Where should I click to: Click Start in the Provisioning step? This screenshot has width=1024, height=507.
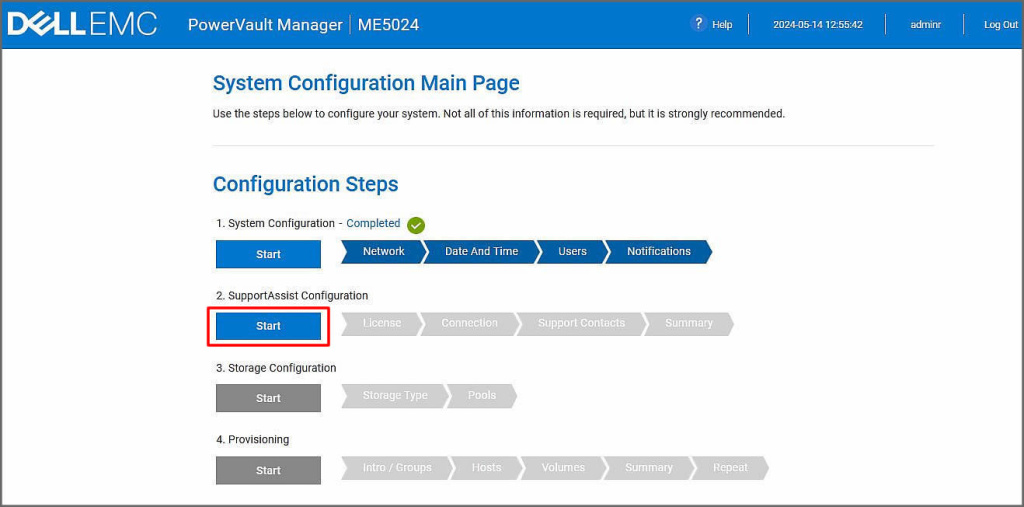pyautogui.click(x=268, y=470)
